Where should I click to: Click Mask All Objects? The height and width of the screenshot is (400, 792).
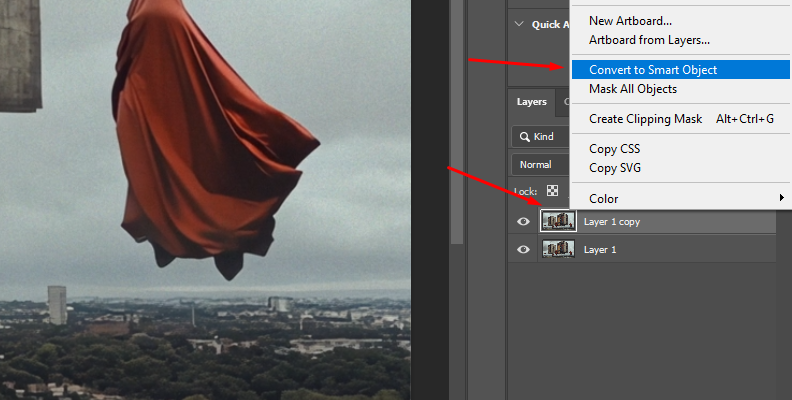pos(632,89)
